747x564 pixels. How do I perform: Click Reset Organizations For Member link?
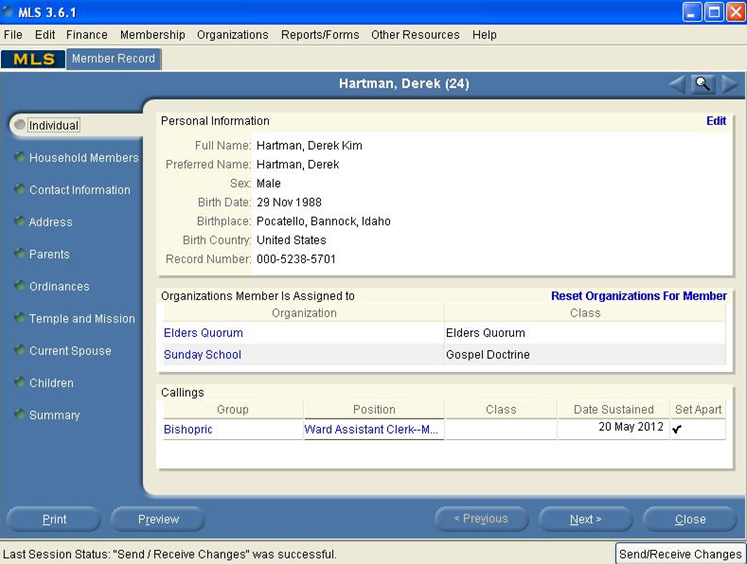click(x=639, y=296)
